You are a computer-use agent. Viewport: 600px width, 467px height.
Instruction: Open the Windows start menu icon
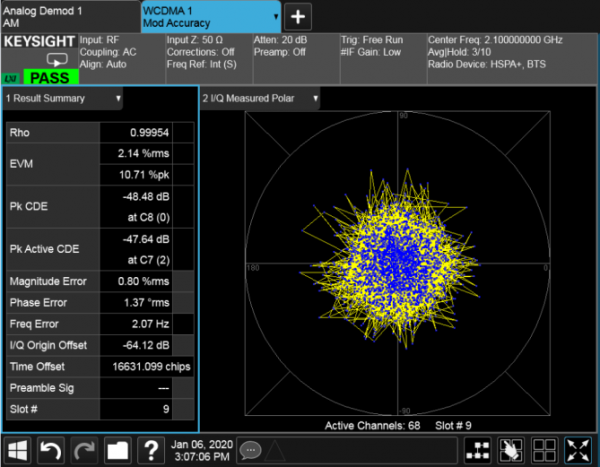tap(21, 450)
